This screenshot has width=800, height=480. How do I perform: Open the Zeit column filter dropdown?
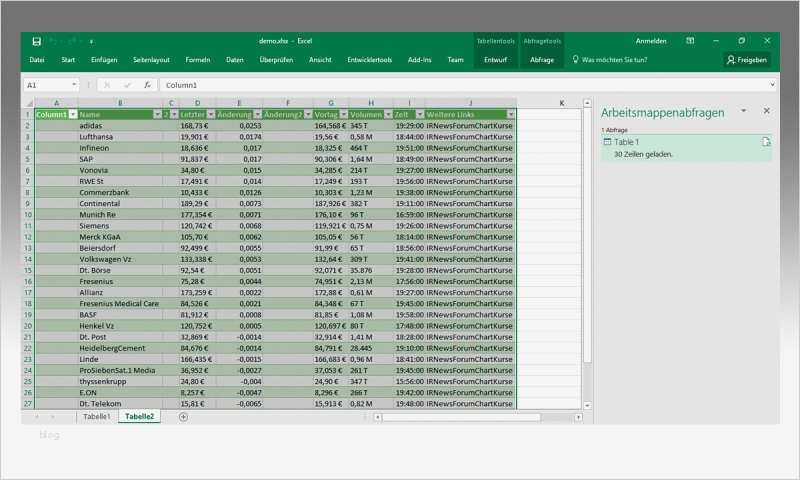(420, 114)
